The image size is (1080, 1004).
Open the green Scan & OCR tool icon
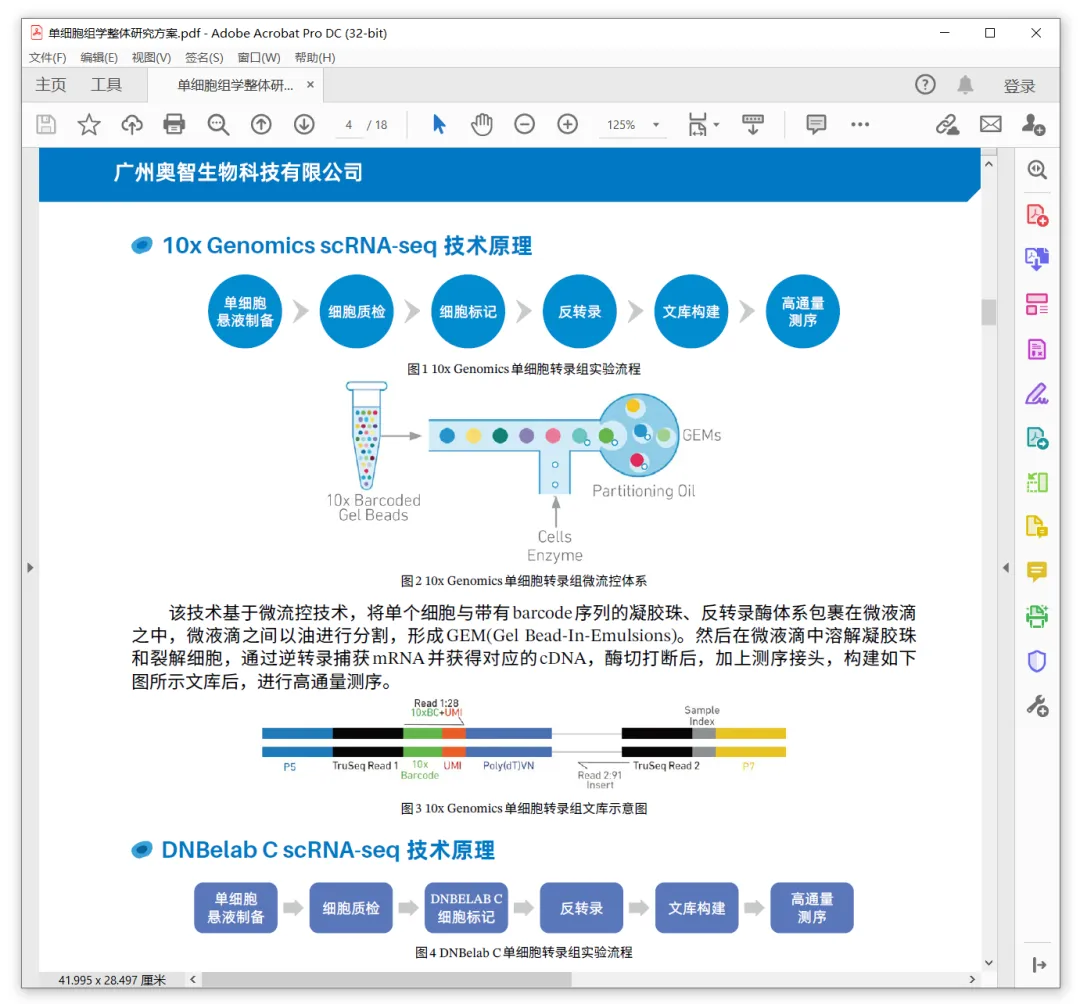click(x=1037, y=482)
